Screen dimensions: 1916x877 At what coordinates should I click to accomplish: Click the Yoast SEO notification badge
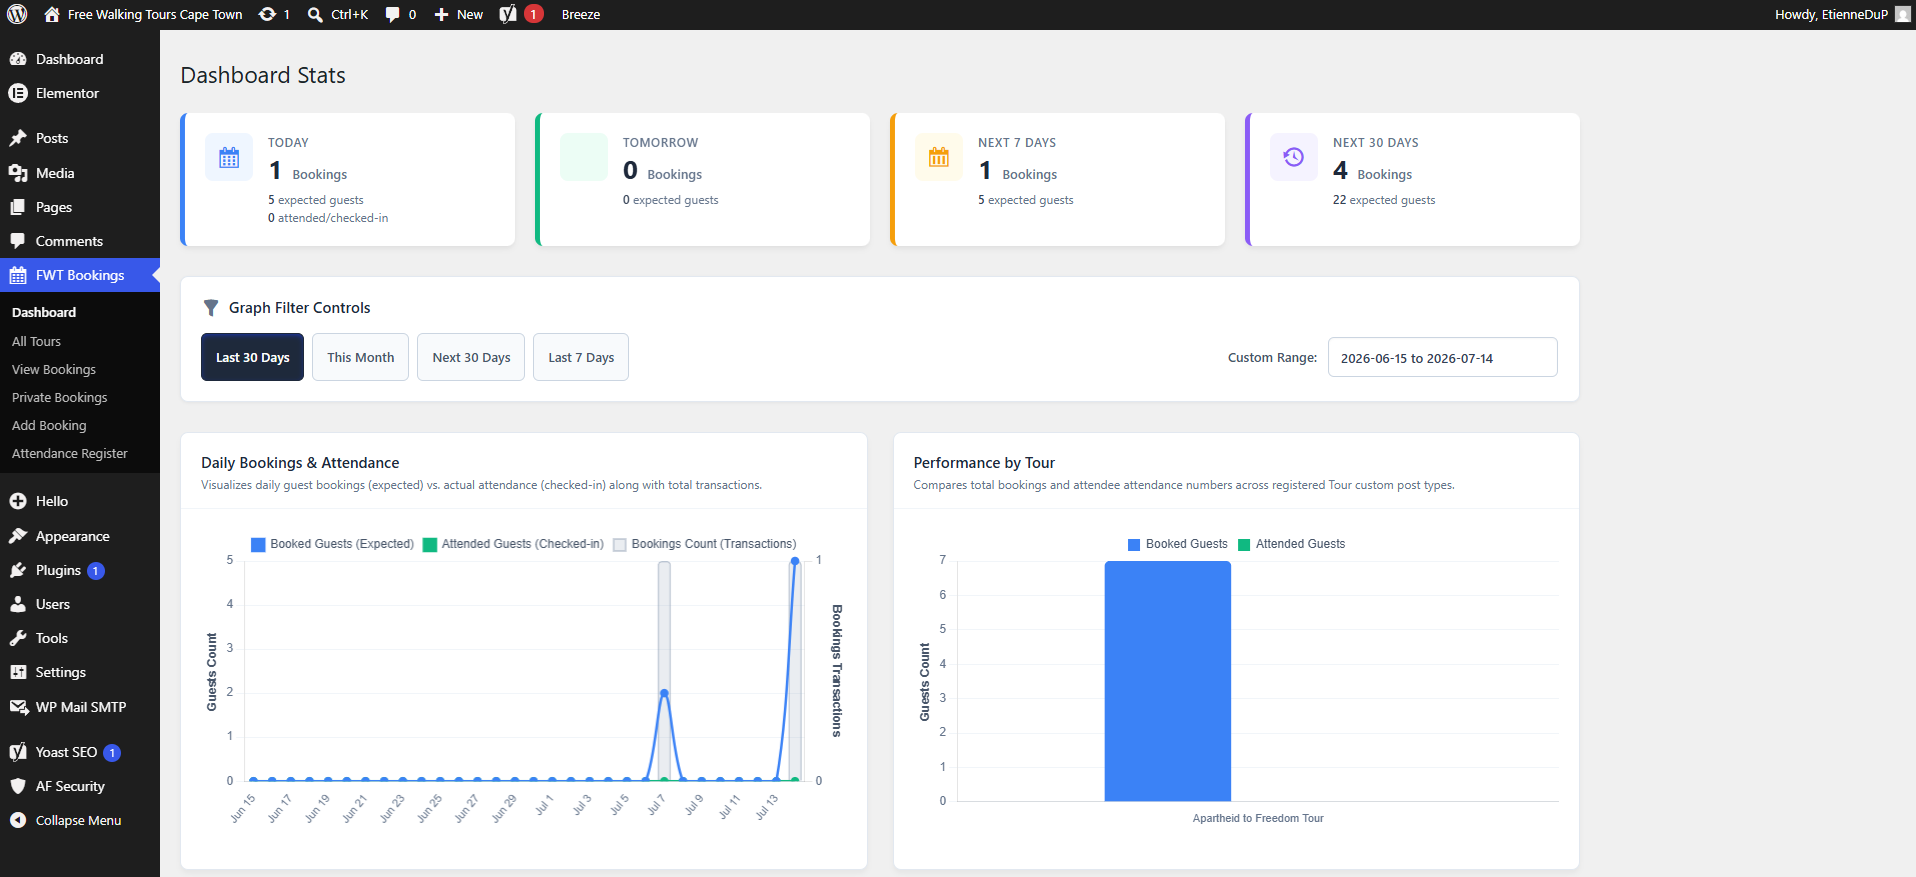(112, 753)
